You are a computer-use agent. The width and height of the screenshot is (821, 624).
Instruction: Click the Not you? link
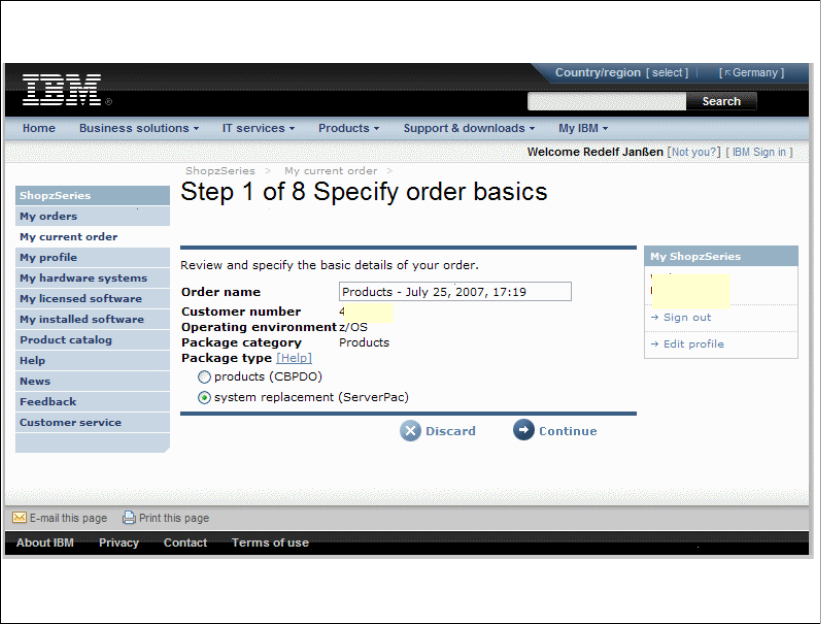(693, 152)
